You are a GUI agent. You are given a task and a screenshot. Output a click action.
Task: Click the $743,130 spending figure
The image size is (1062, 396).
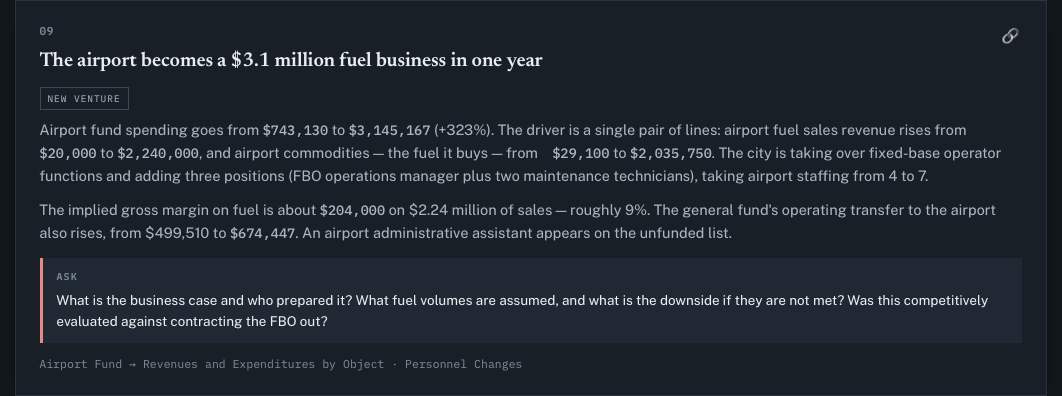point(295,130)
